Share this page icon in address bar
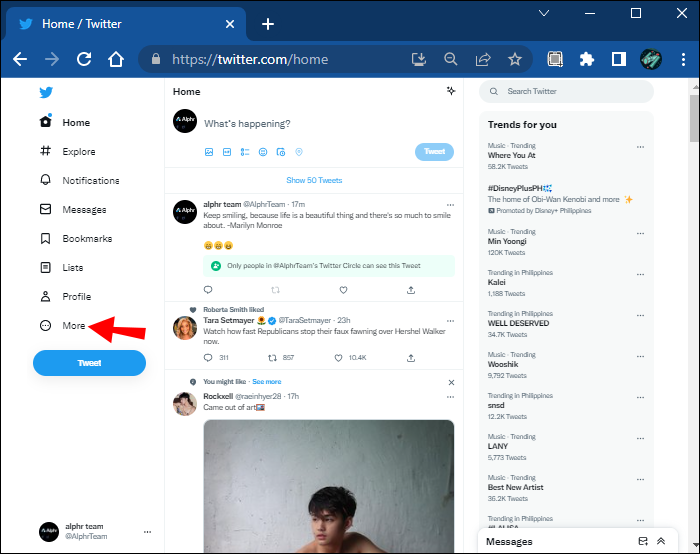This screenshot has width=700, height=554. pos(483,59)
